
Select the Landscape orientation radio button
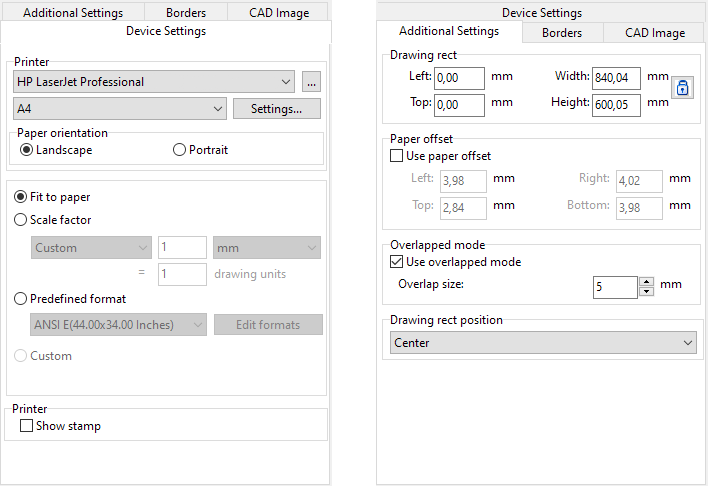[27, 150]
